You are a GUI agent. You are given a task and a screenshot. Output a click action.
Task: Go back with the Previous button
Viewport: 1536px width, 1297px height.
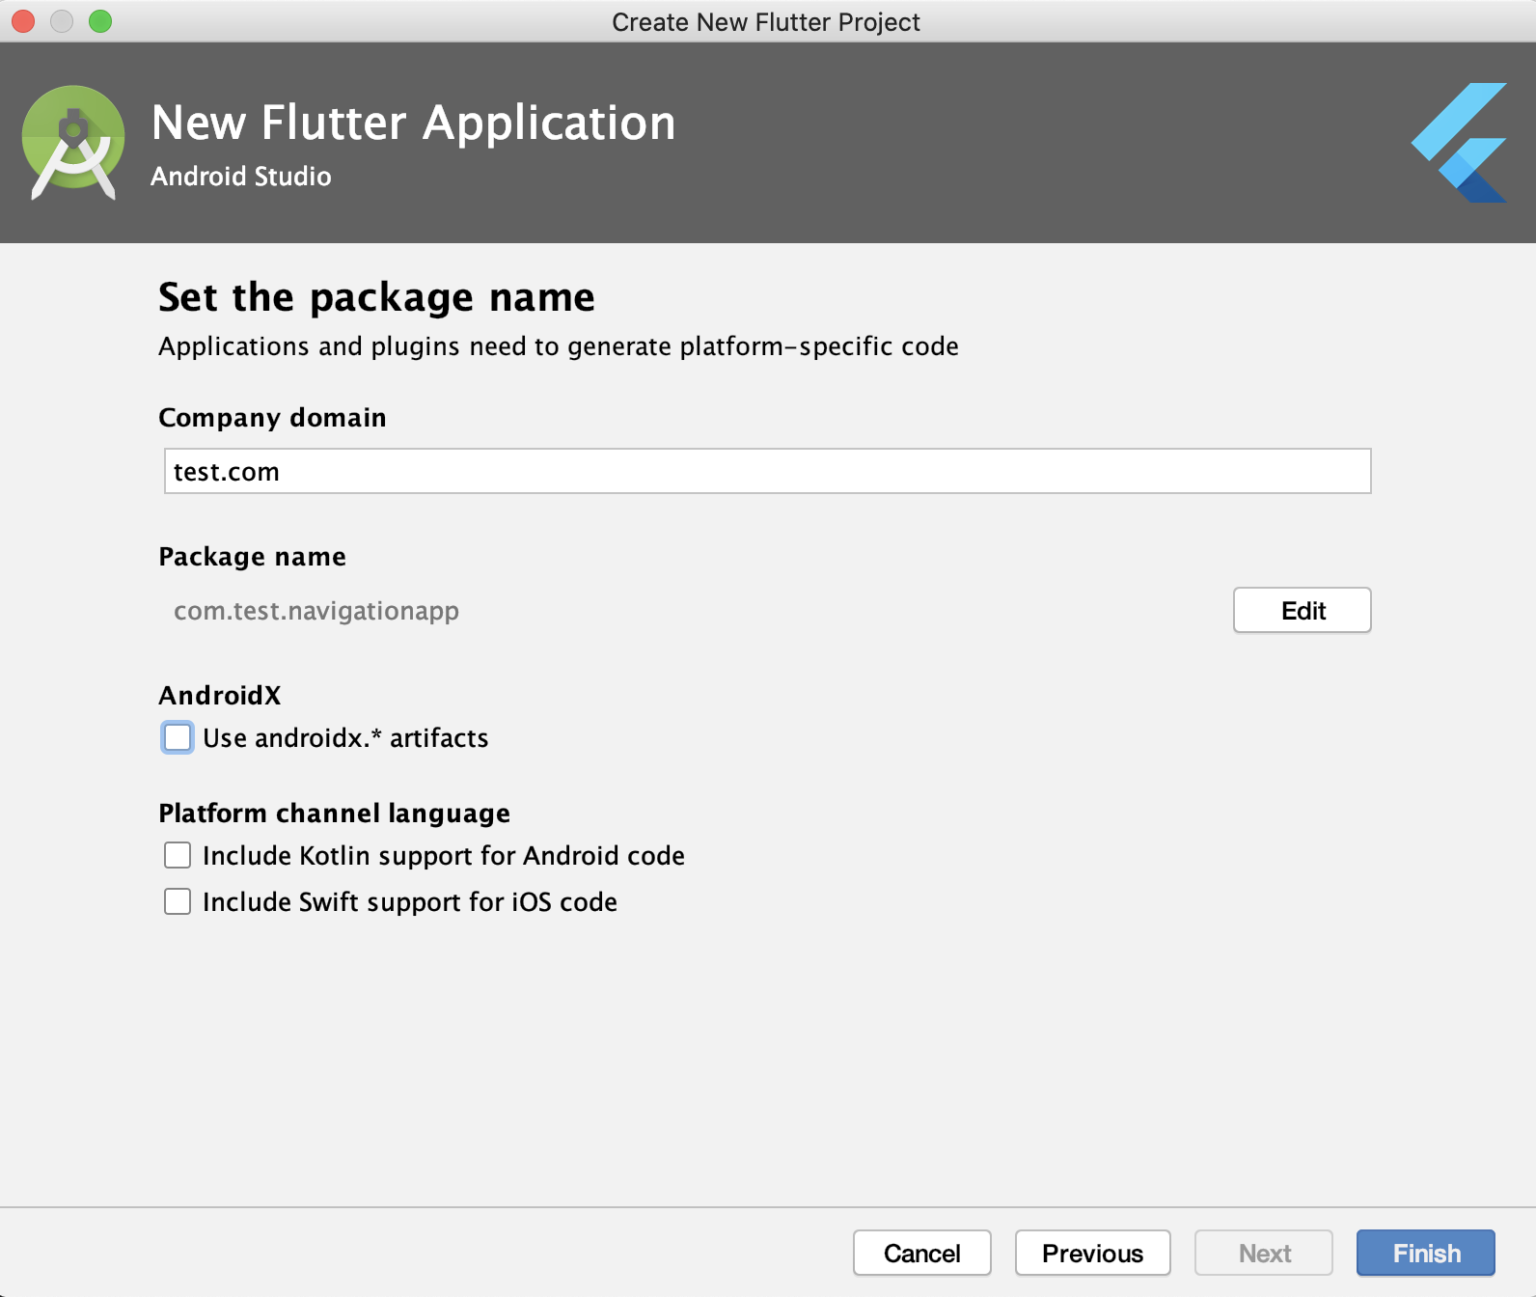tap(1092, 1253)
